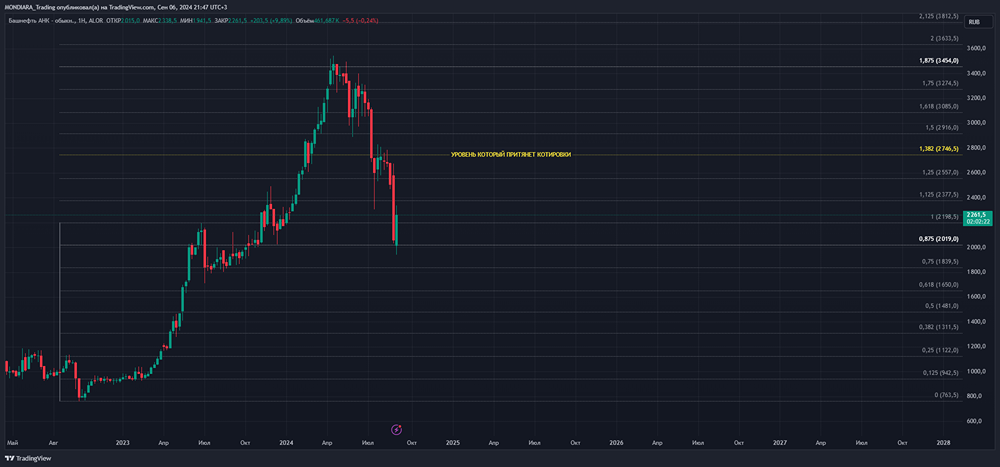1000x467 pixels.
Task: Click the МИН value 1941,5 in the header
Action: click(202, 21)
